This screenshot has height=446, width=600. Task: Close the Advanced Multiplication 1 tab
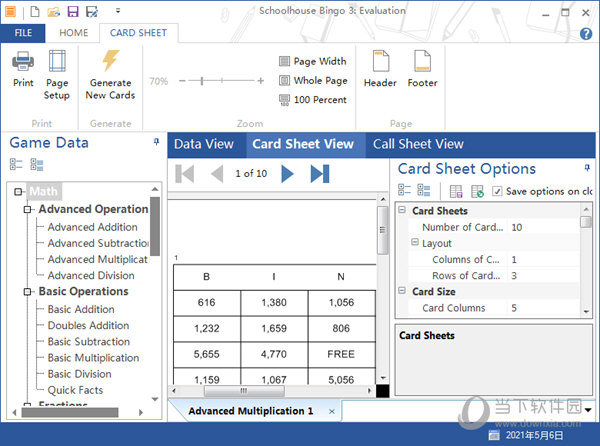[x=332, y=412]
